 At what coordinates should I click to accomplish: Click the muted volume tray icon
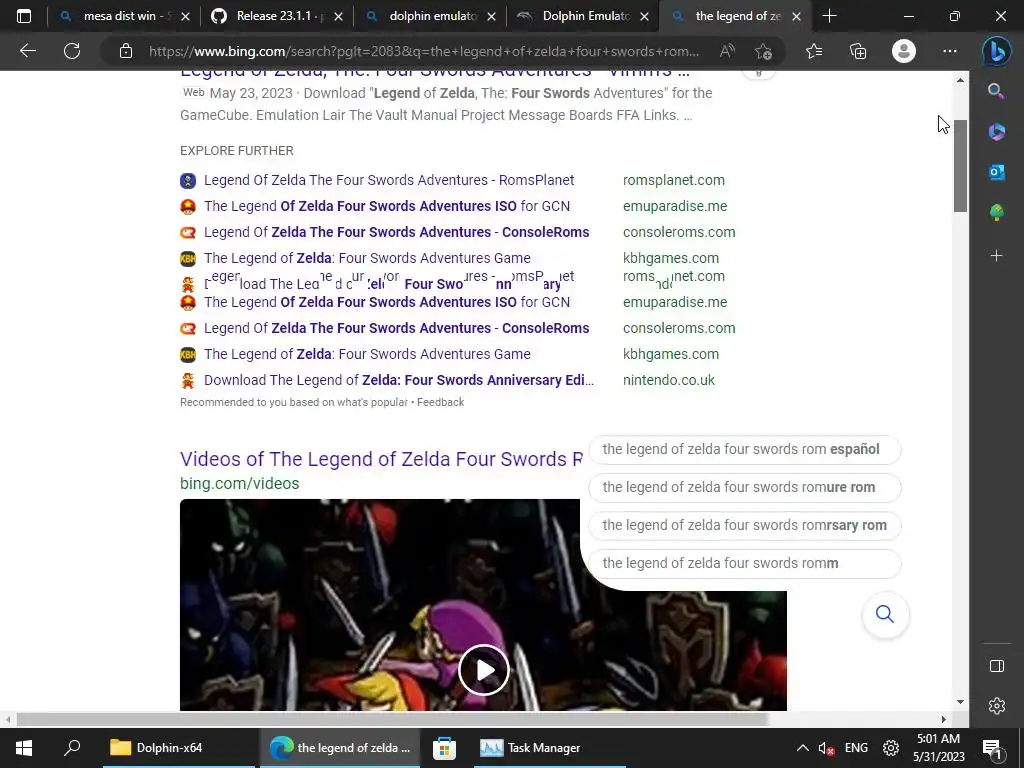coord(826,748)
